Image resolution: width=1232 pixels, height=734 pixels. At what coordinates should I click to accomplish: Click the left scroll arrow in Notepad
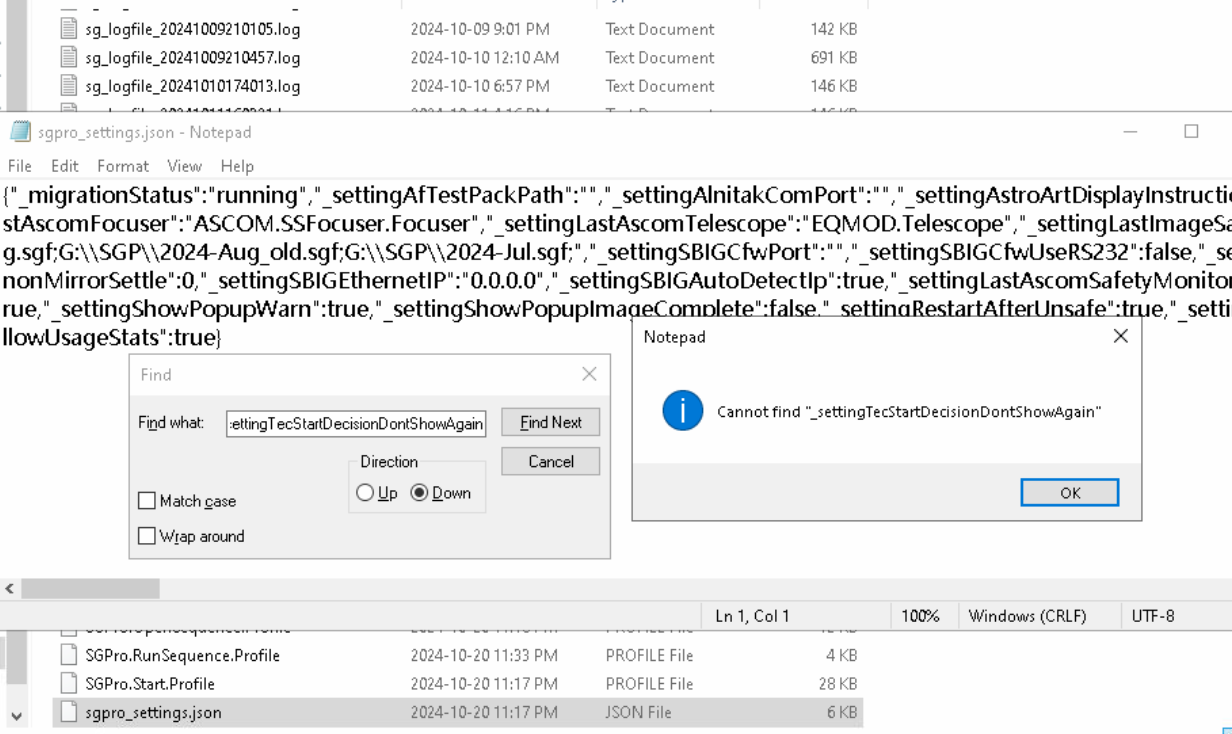pos(10,589)
